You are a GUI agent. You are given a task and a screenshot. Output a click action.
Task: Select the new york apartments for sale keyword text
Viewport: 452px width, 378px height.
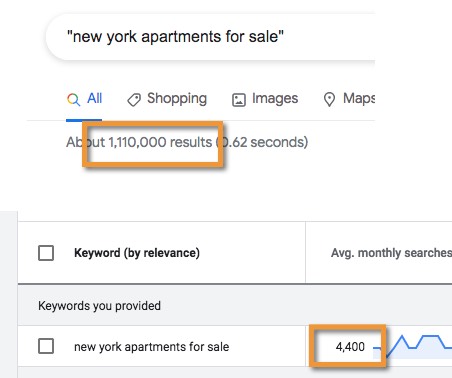click(x=152, y=347)
